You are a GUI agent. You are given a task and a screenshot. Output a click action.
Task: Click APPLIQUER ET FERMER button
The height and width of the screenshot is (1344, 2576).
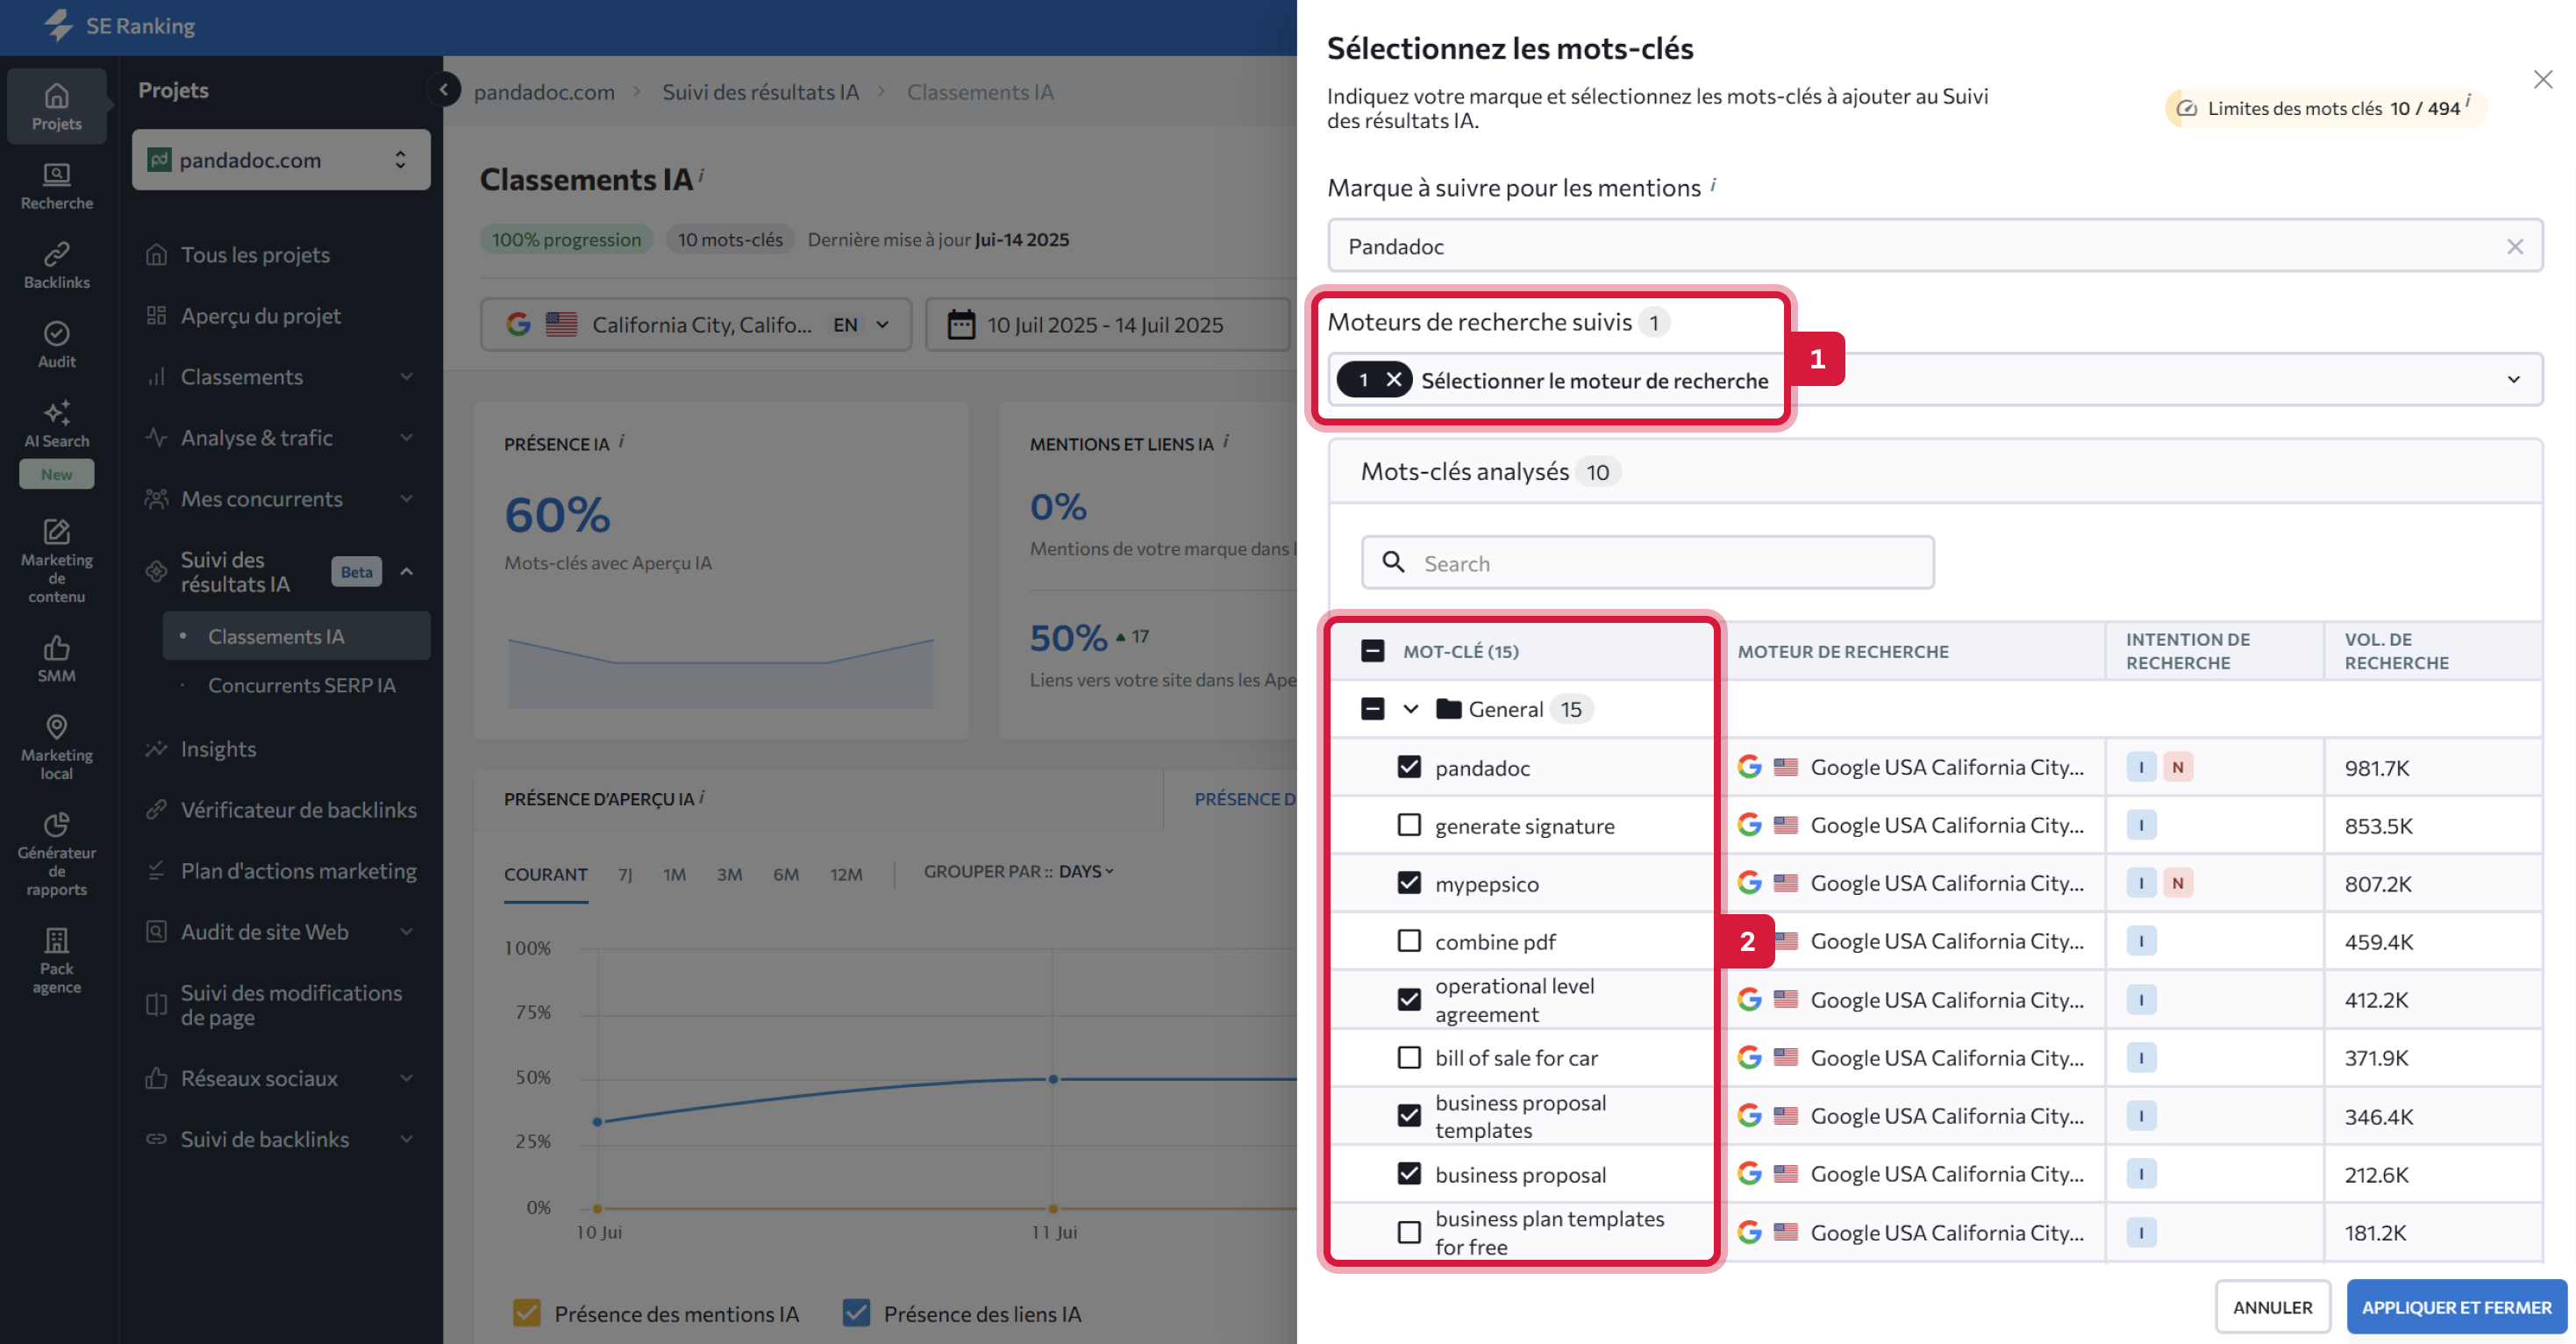click(2455, 1306)
